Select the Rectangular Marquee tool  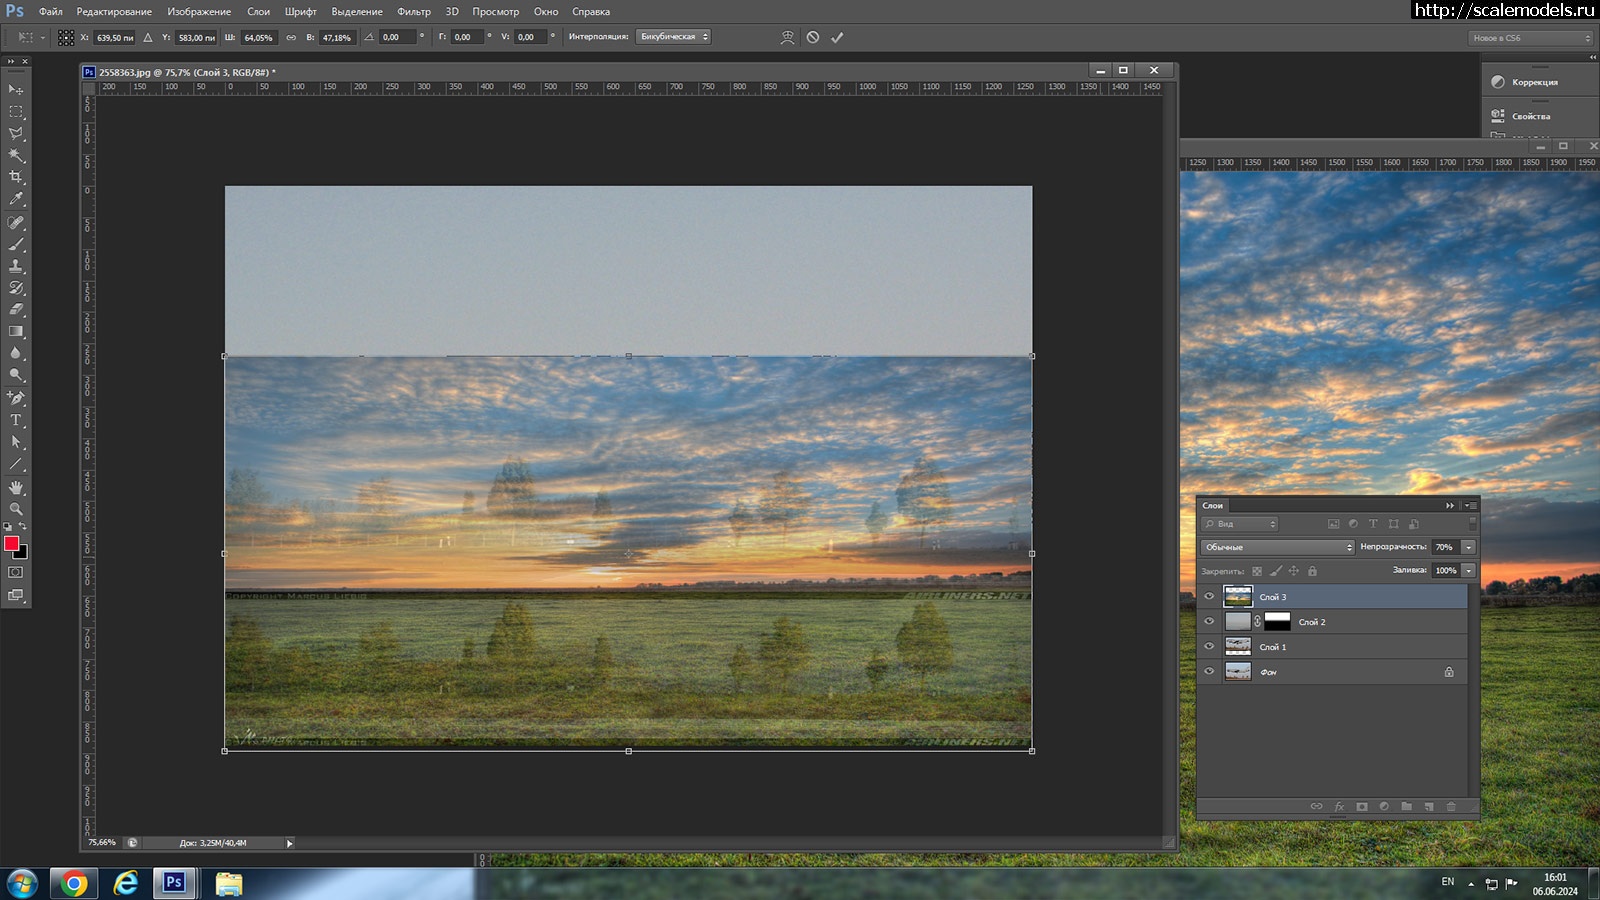pos(16,112)
